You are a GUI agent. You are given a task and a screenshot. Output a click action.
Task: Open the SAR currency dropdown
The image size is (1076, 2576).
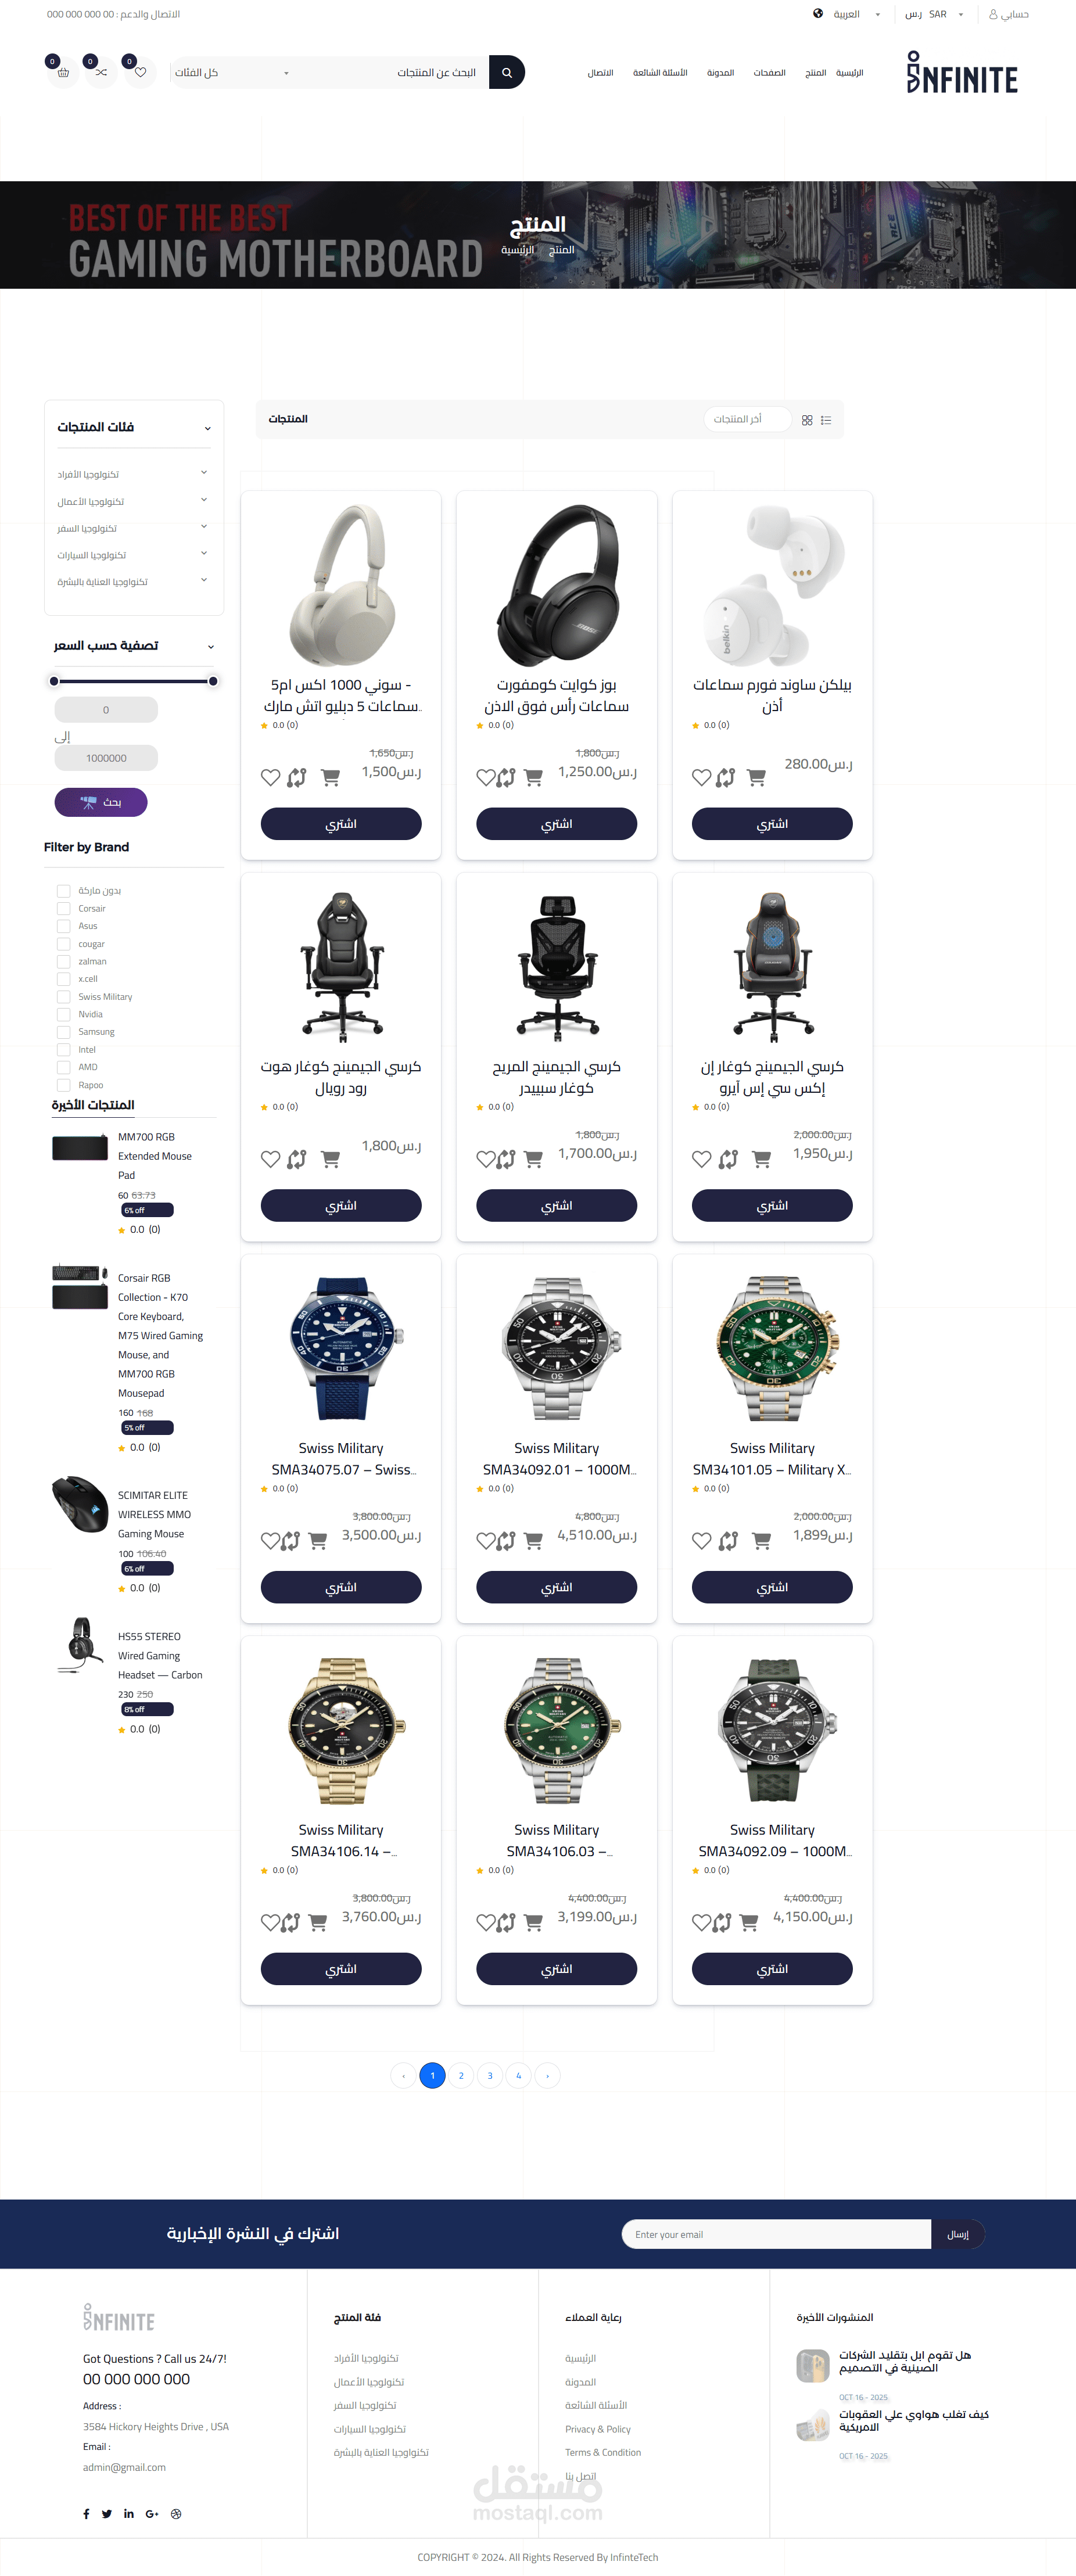[x=935, y=14]
